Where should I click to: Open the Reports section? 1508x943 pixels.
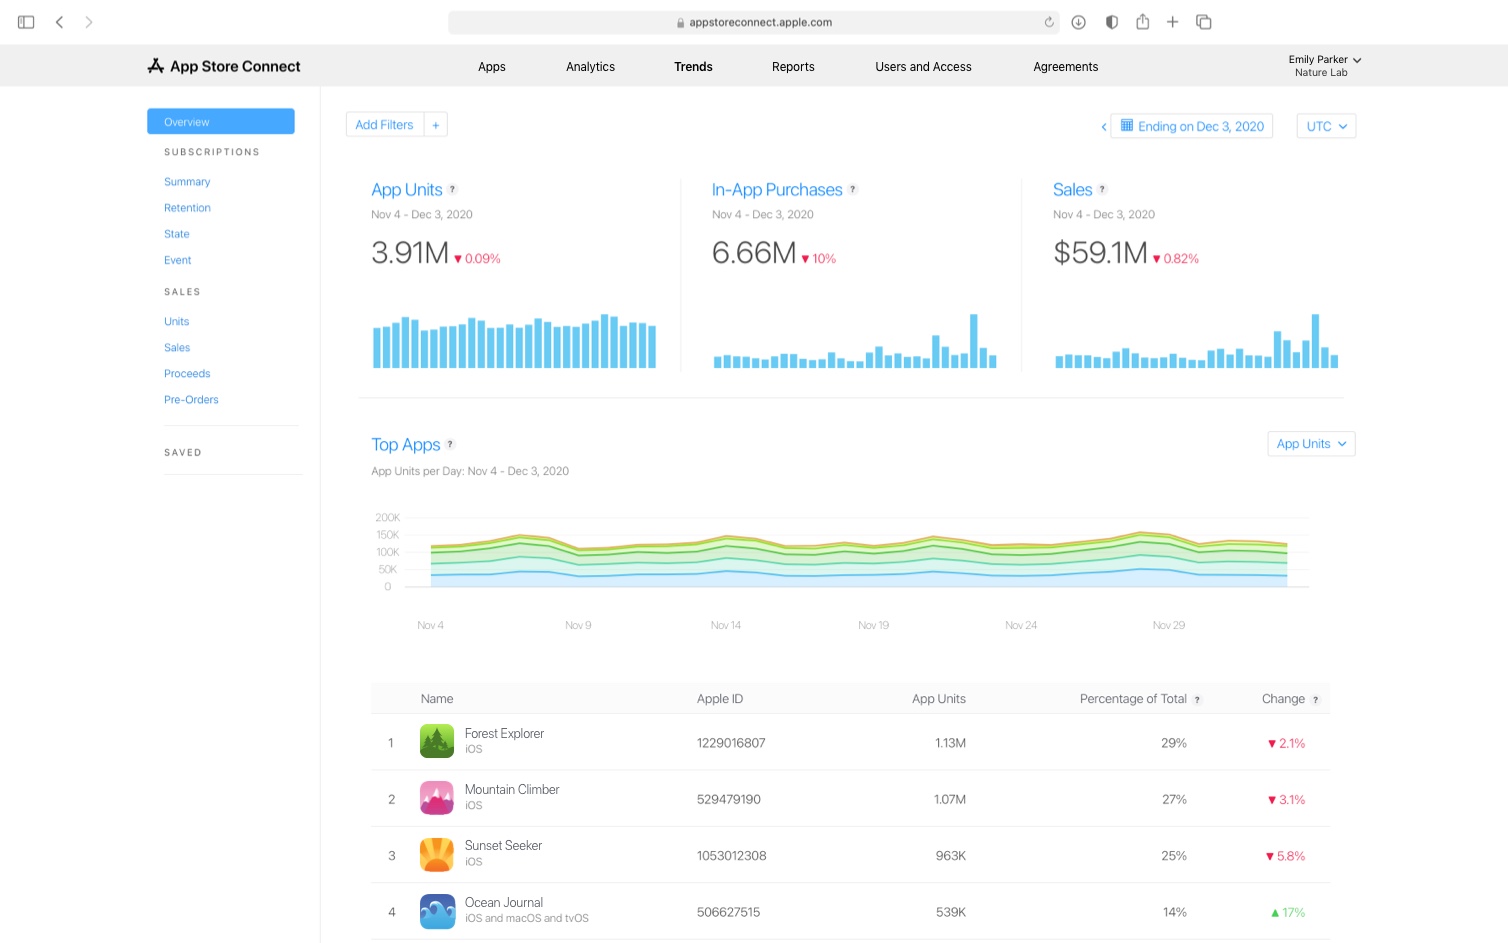(x=793, y=66)
